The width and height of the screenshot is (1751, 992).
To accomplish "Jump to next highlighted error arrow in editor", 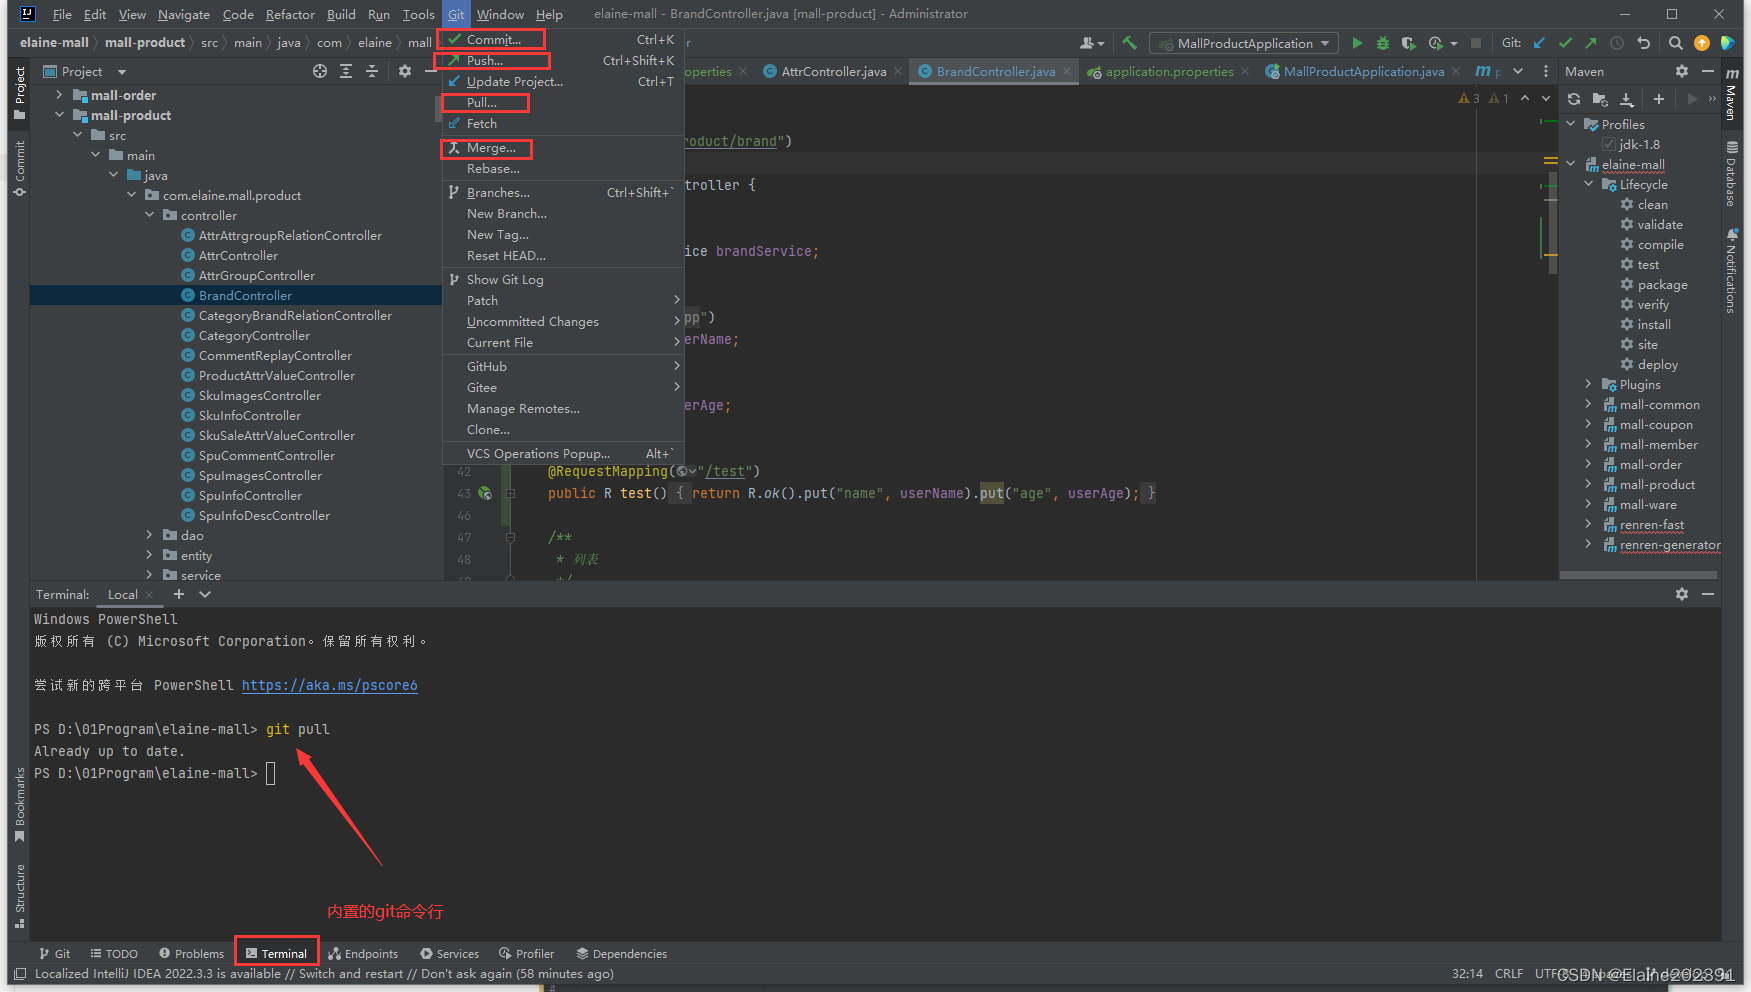I will point(1546,98).
